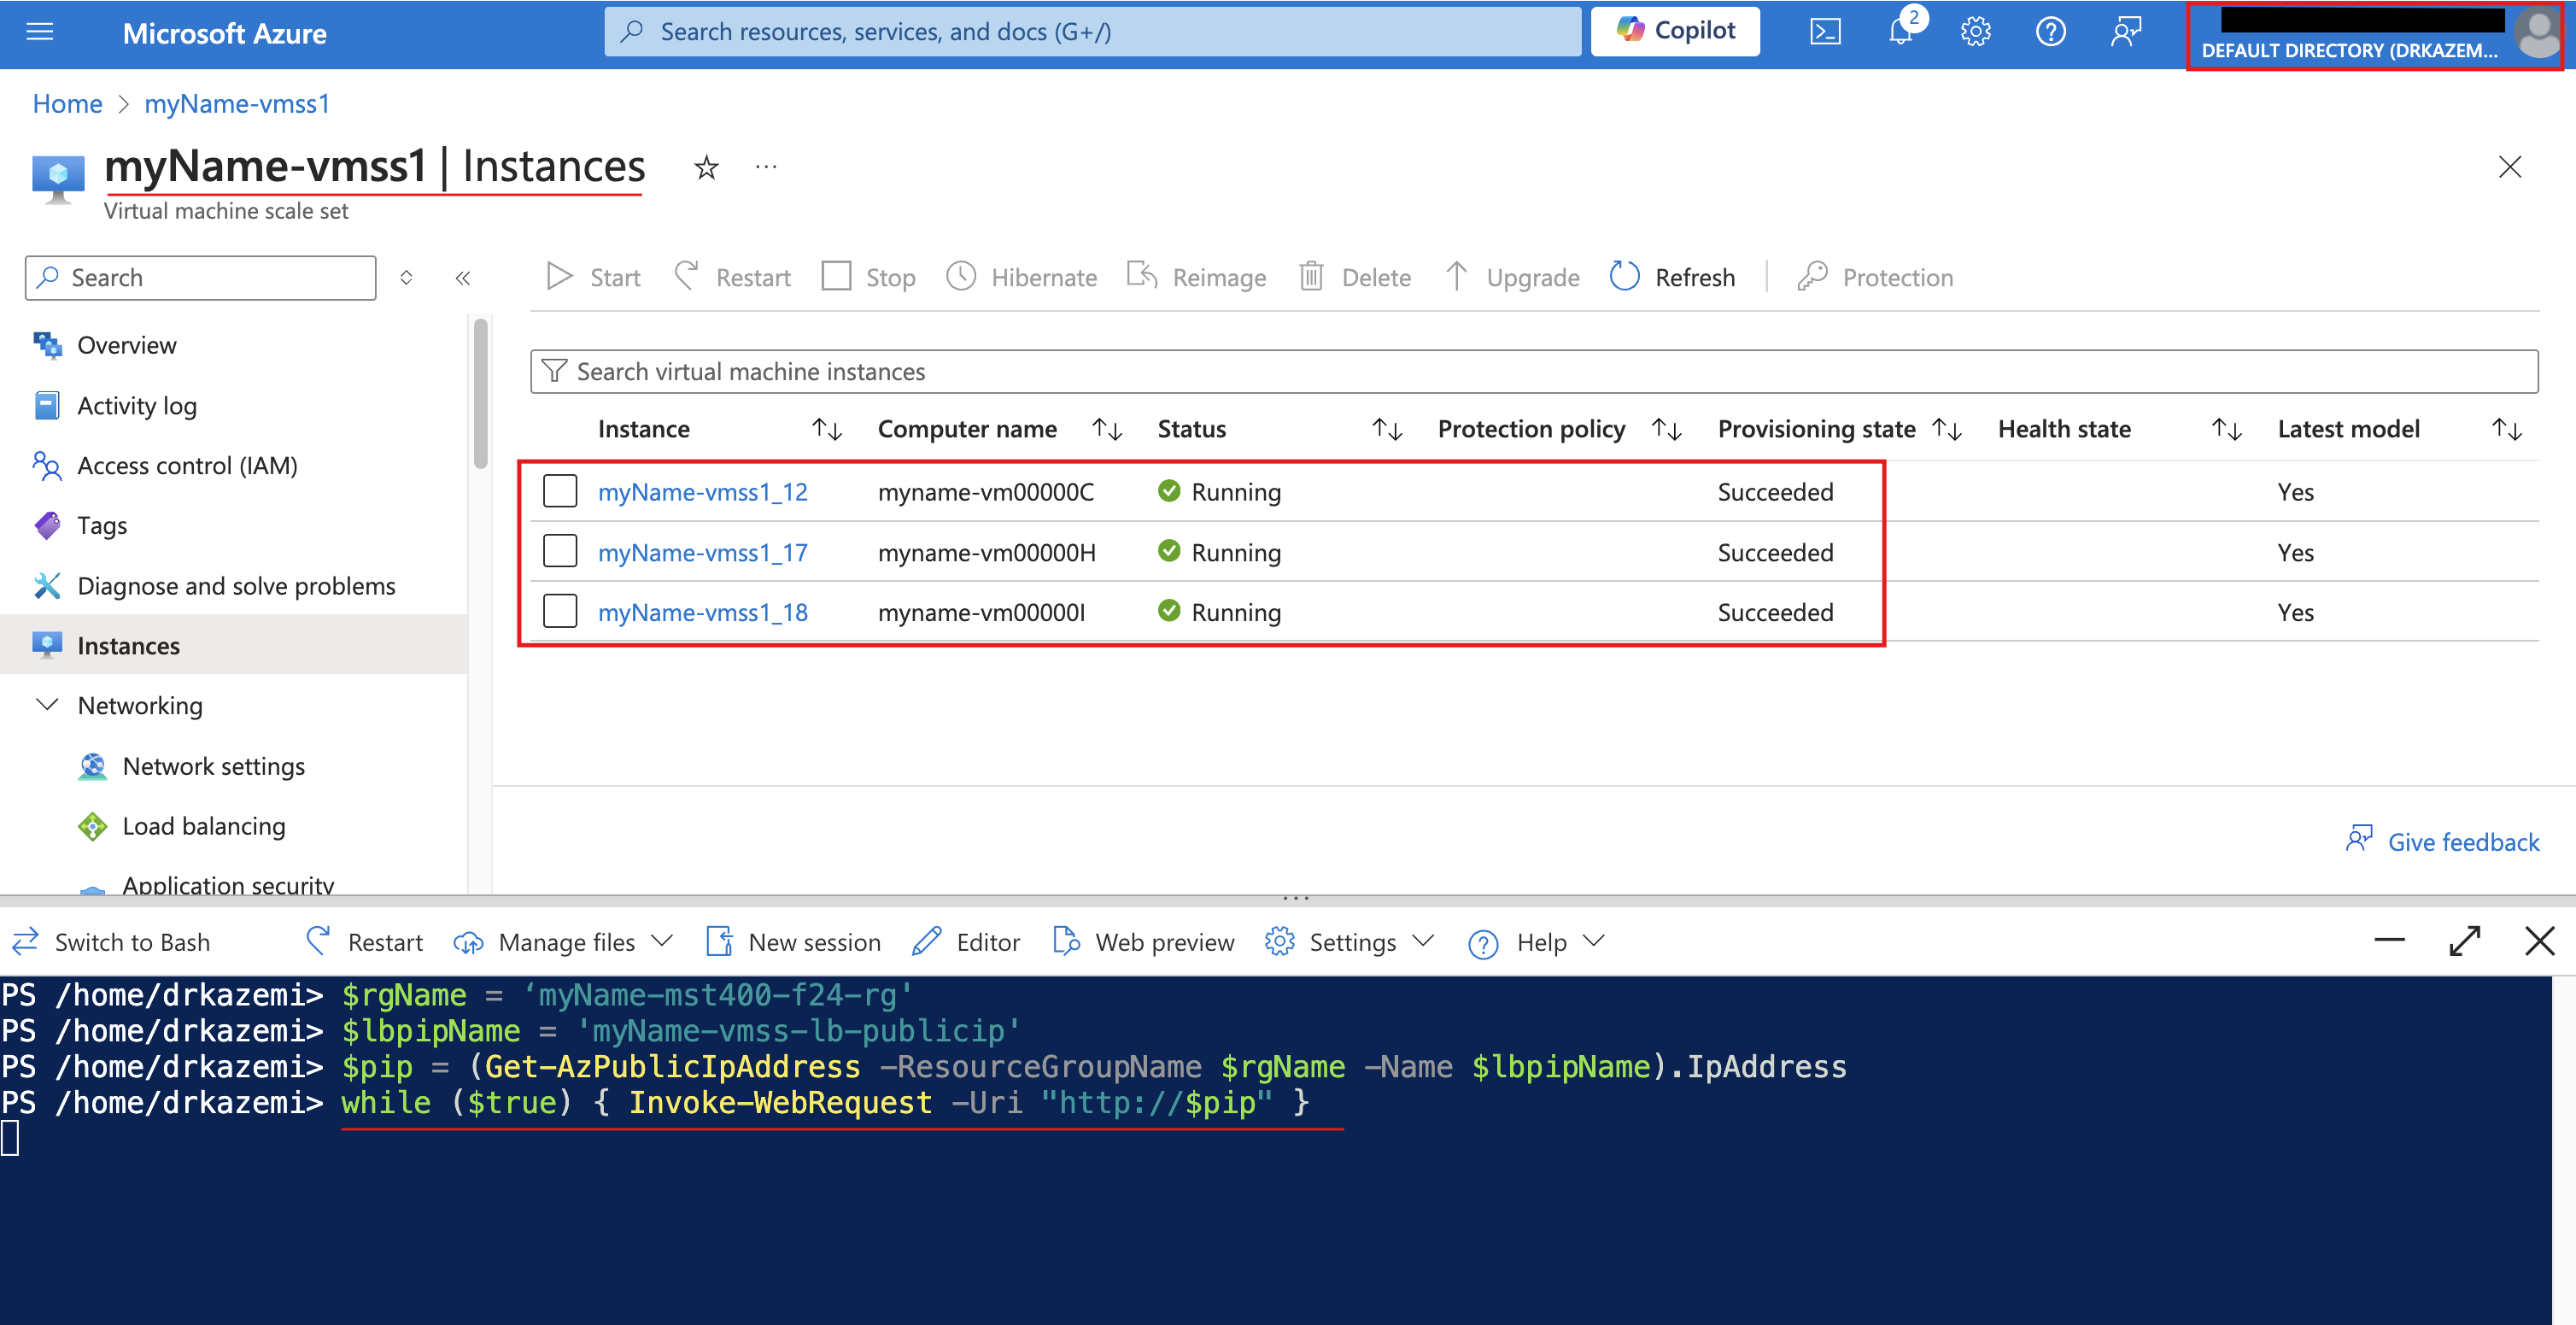Viewport: 2576px width, 1325px height.
Task: Open instance myName-vmss1_18
Action: click(x=703, y=612)
